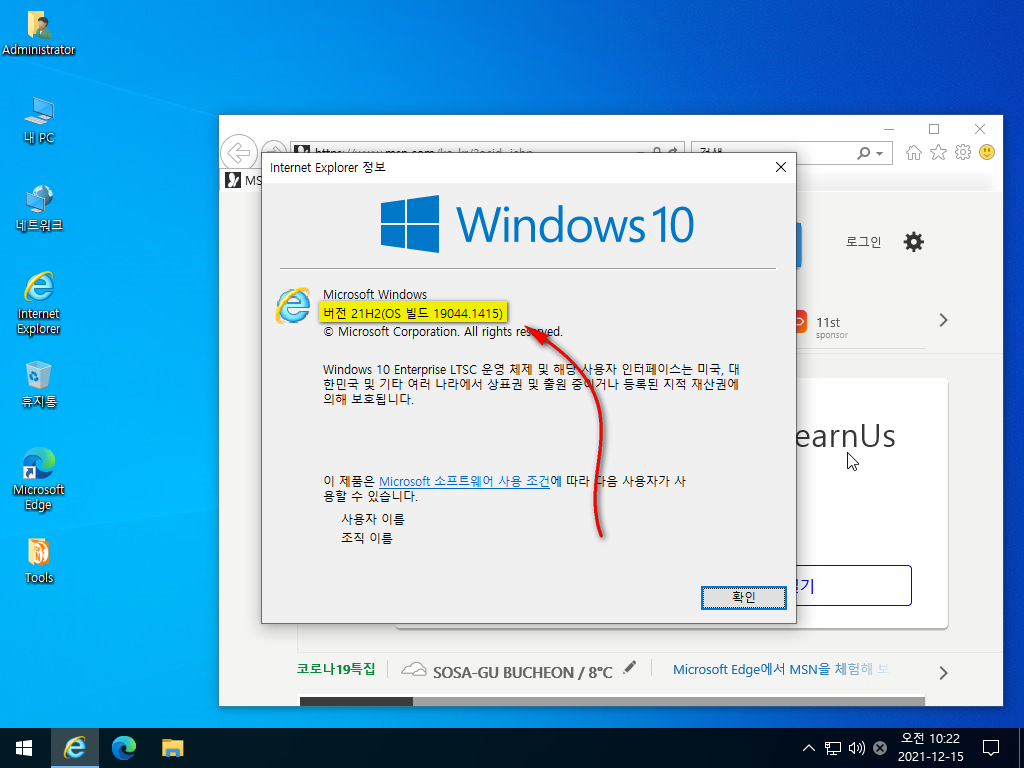Open the 네트워크 desktop icon
Viewport: 1024px width, 768px height.
click(39, 208)
